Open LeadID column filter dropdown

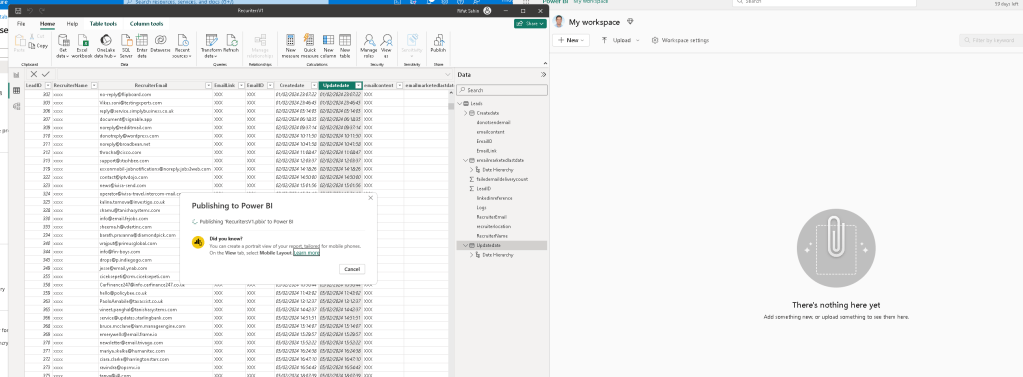click(x=47, y=85)
